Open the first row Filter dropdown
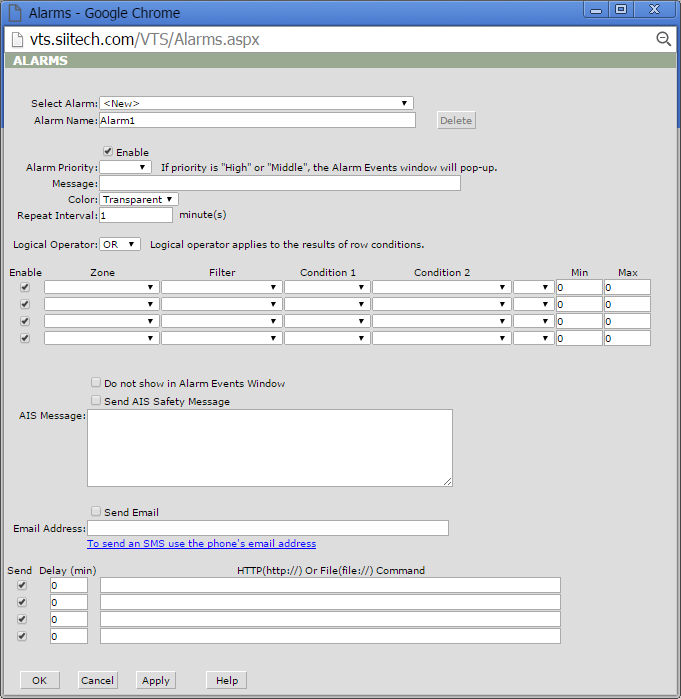Screen dimensions: 681x699 click(221, 287)
